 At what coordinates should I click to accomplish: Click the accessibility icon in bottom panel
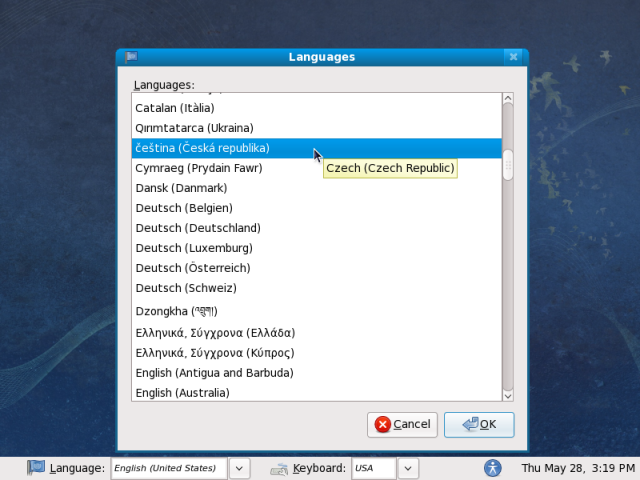[491, 467]
